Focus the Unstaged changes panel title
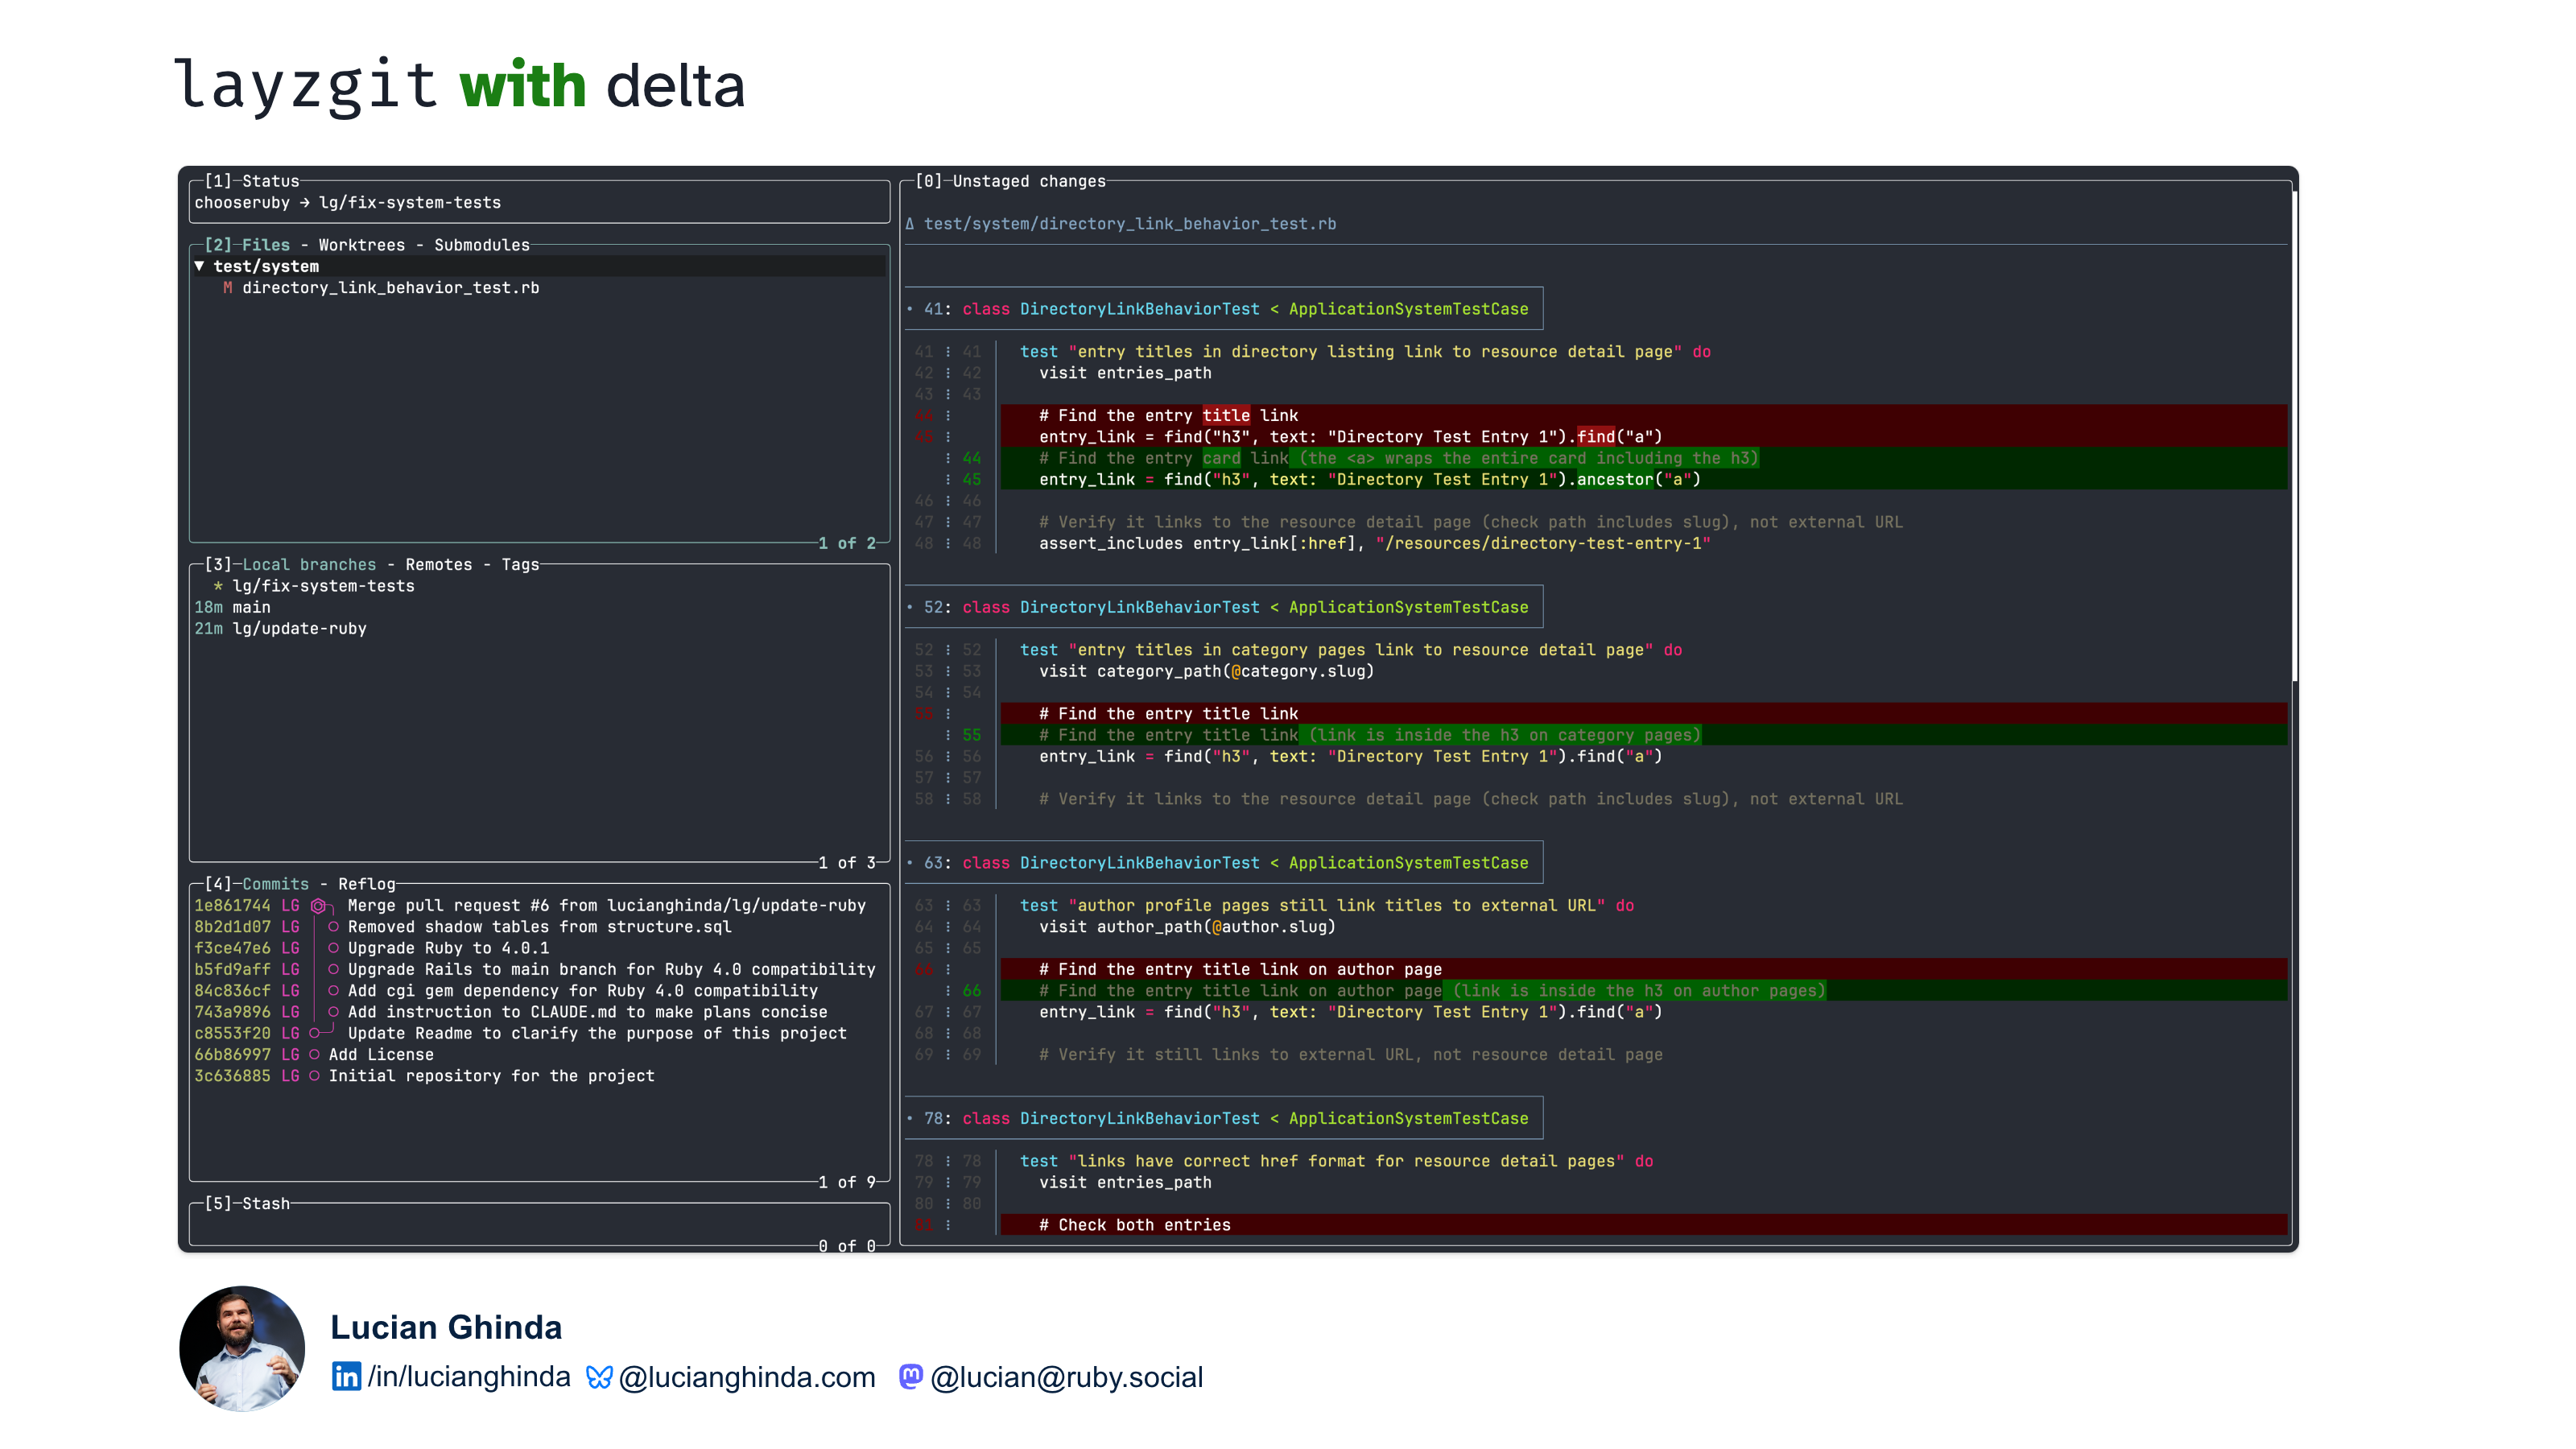Image resolution: width=2576 pixels, height=1449 pixels. 1029,181
